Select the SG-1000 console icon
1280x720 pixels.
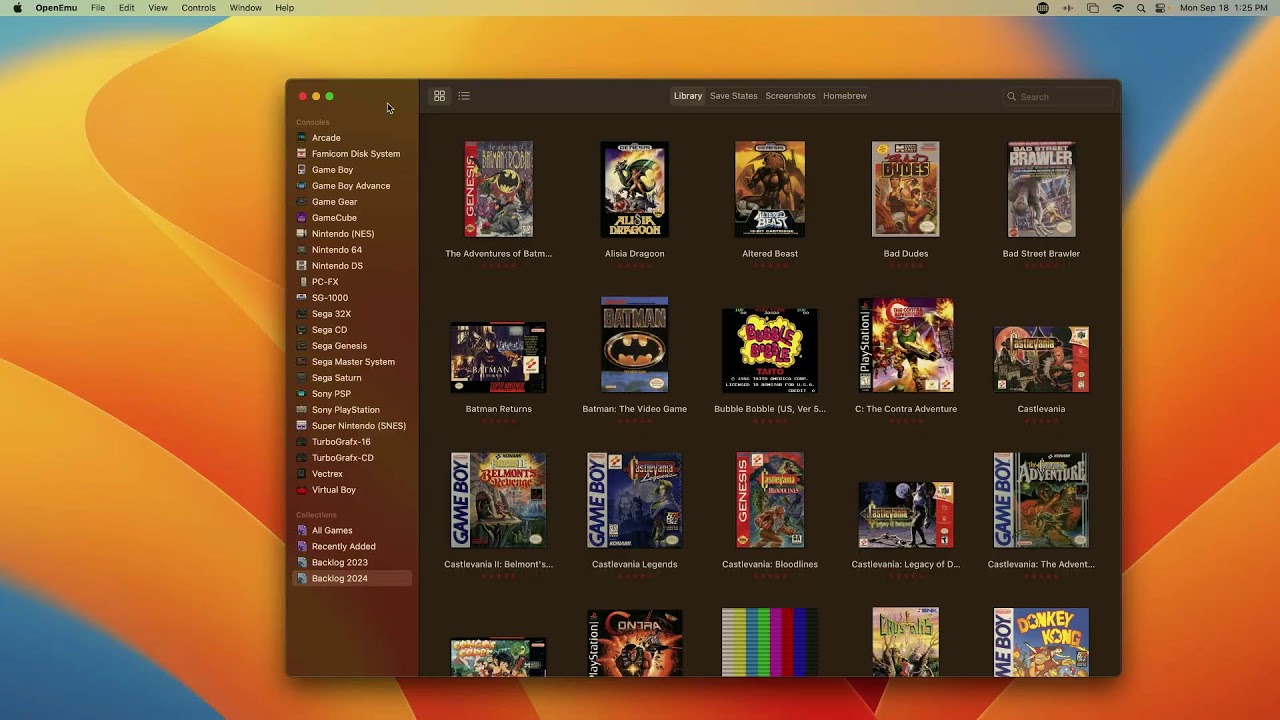302,298
